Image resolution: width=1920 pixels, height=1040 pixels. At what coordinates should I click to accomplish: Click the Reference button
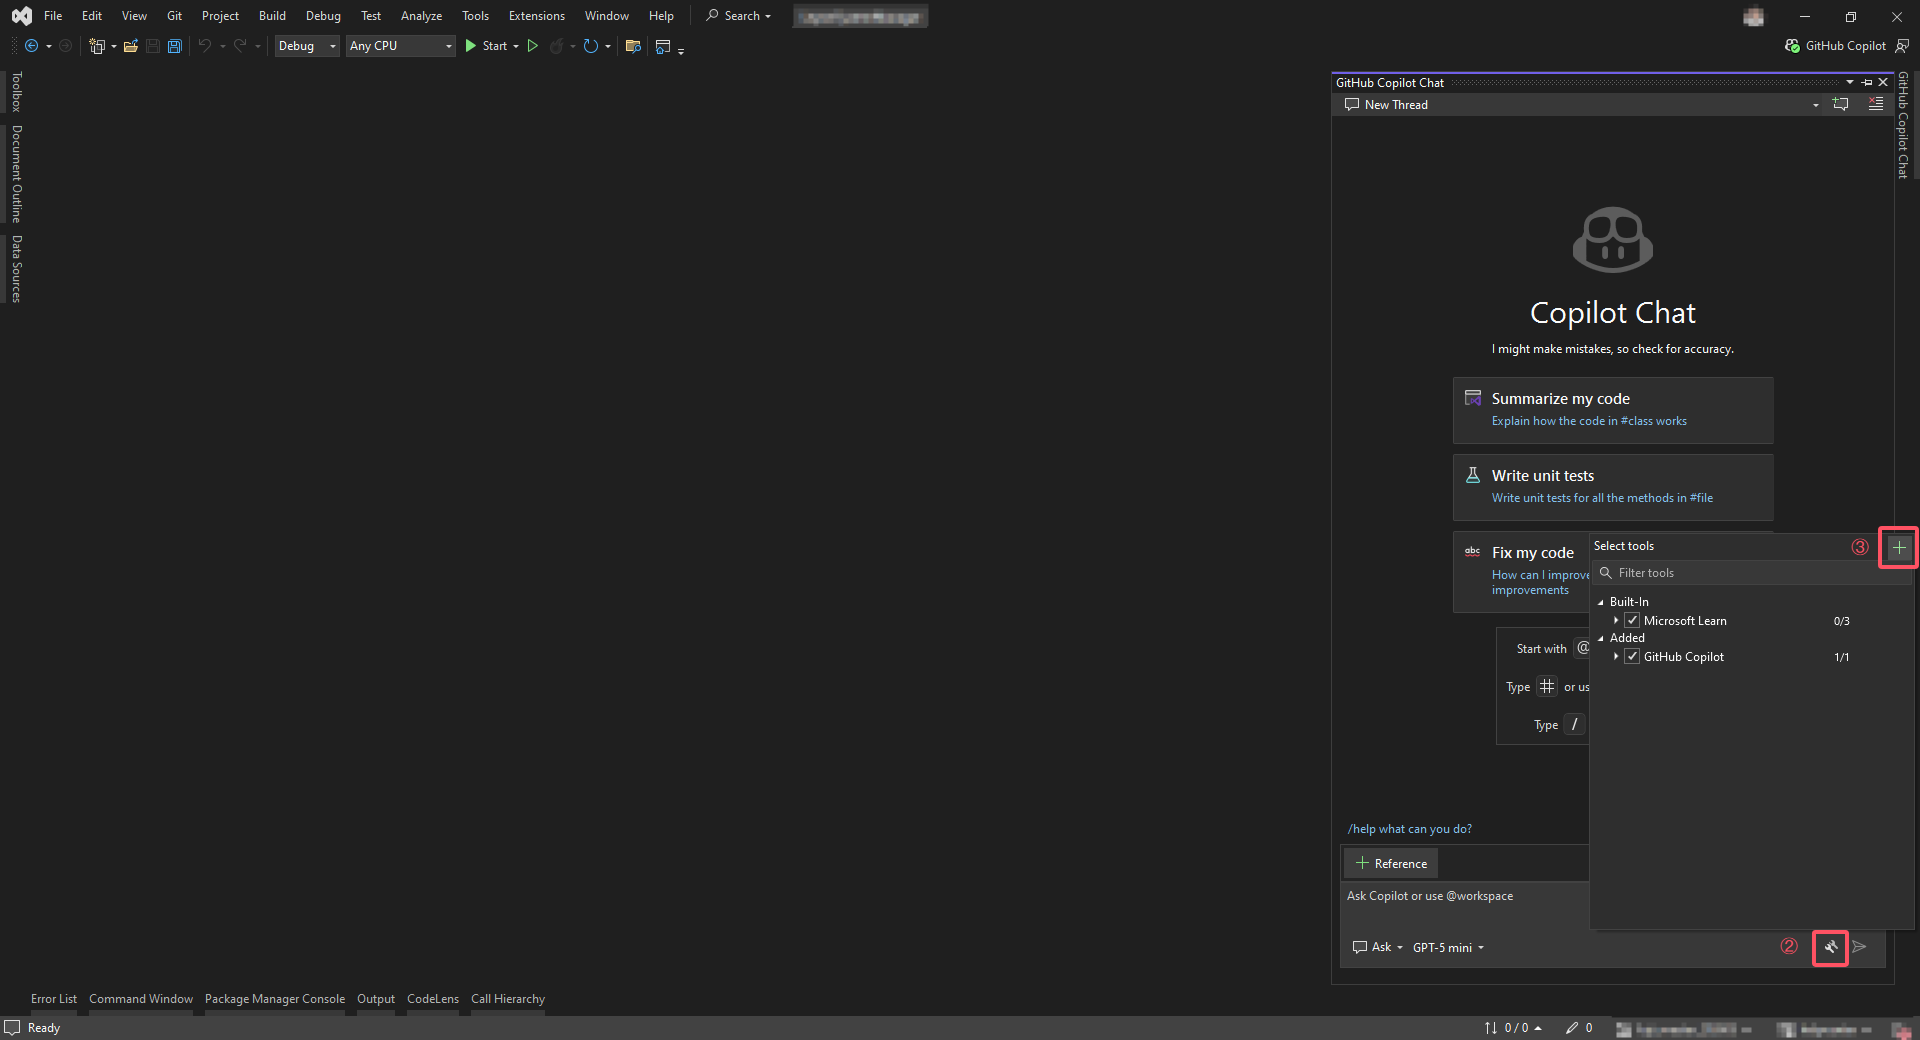coord(1391,863)
